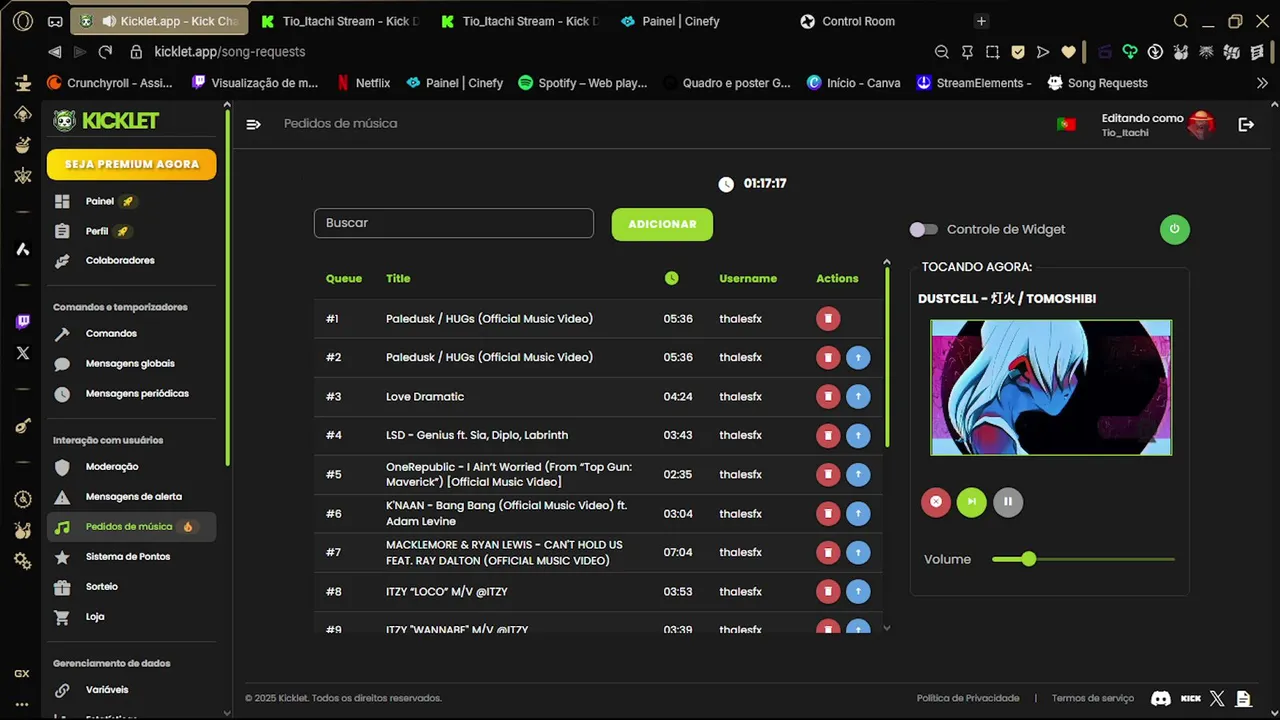Sort by the Title column header

tap(398, 278)
